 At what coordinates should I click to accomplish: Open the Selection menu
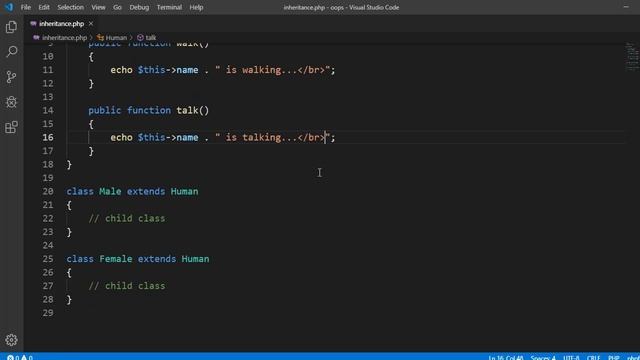70,7
